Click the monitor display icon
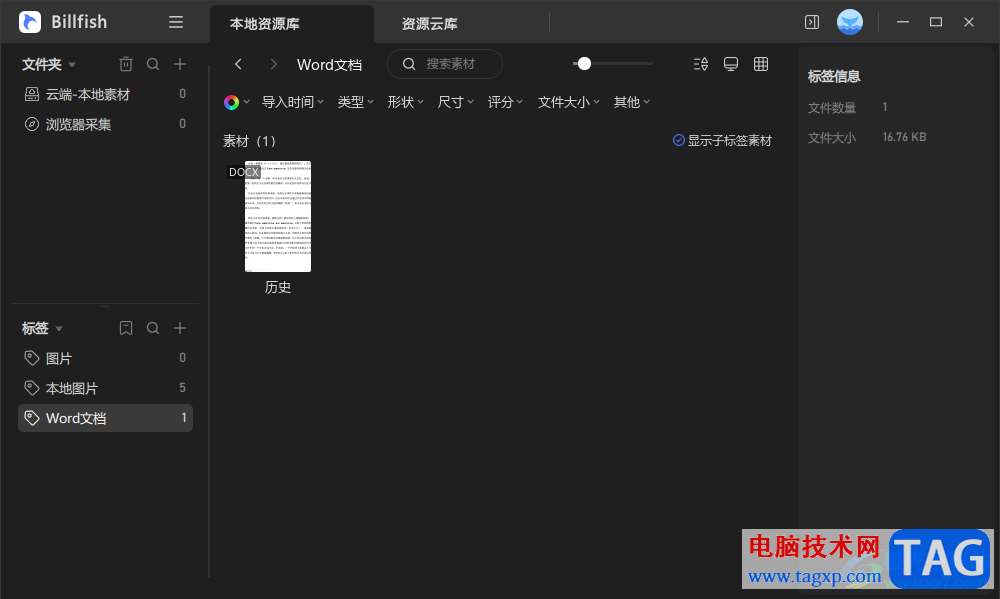 (731, 64)
